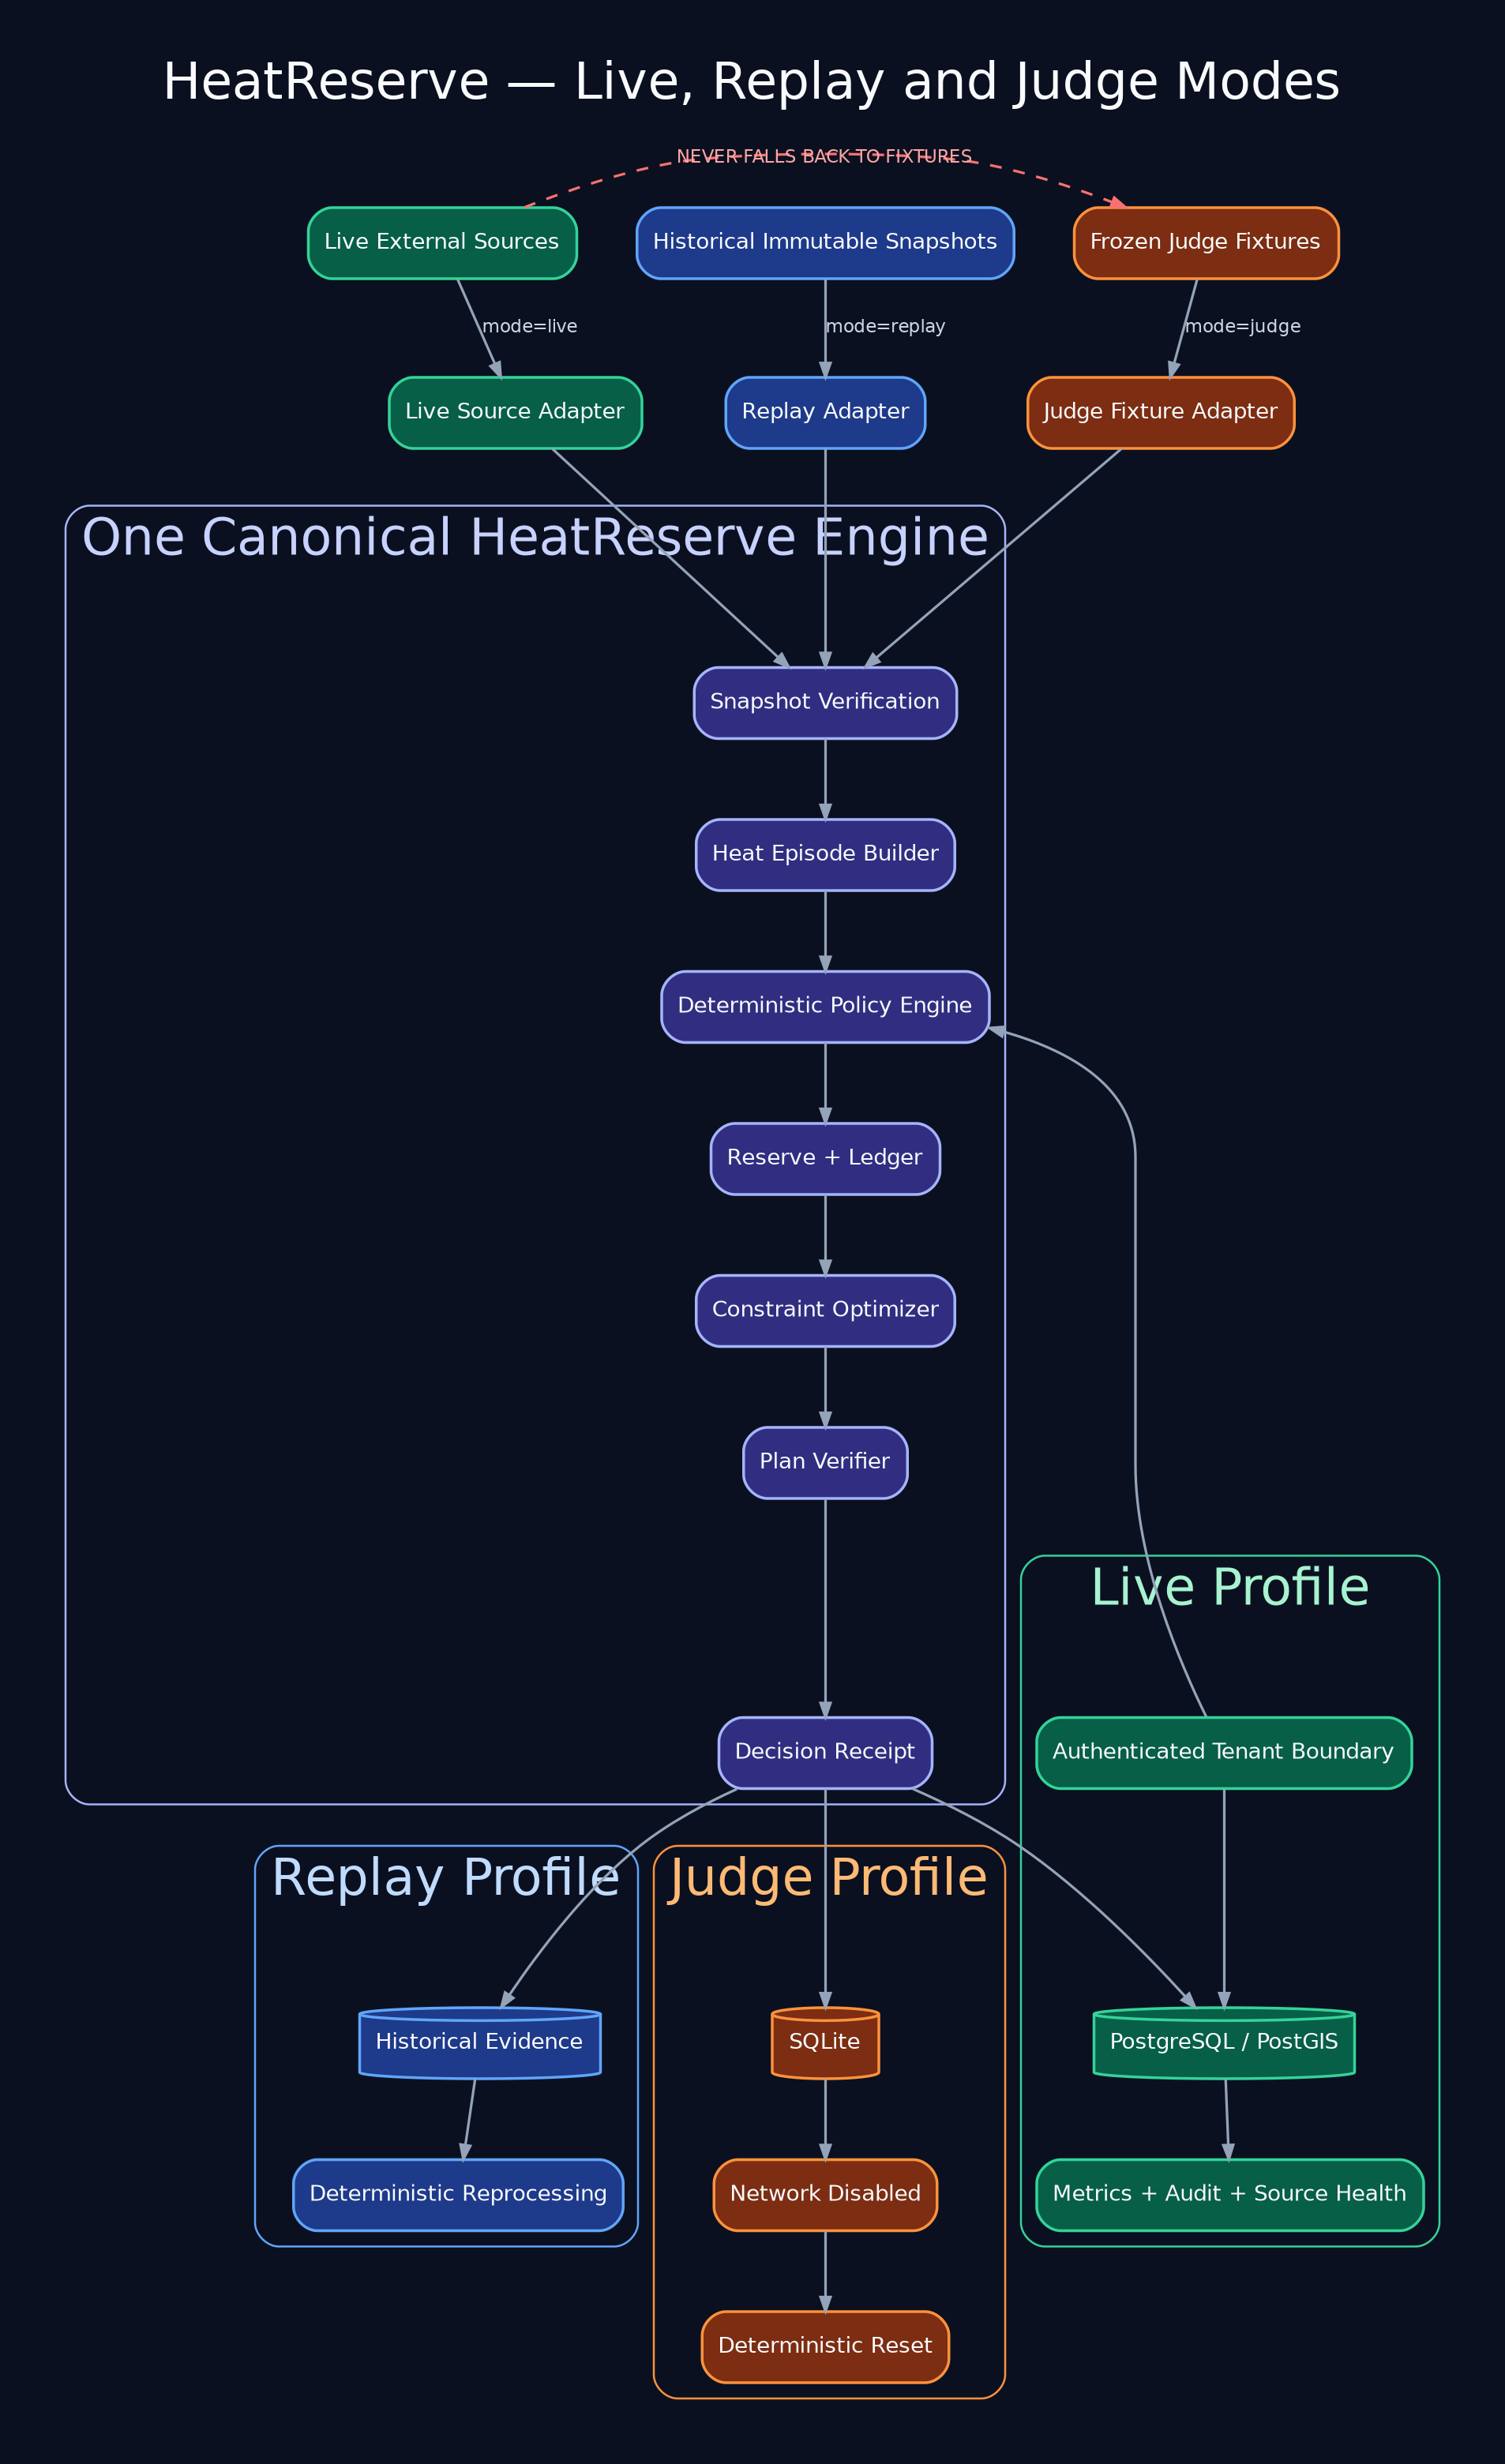Image resolution: width=1505 pixels, height=2464 pixels.
Task: Click the Network Disabled node
Action: coord(825,2195)
